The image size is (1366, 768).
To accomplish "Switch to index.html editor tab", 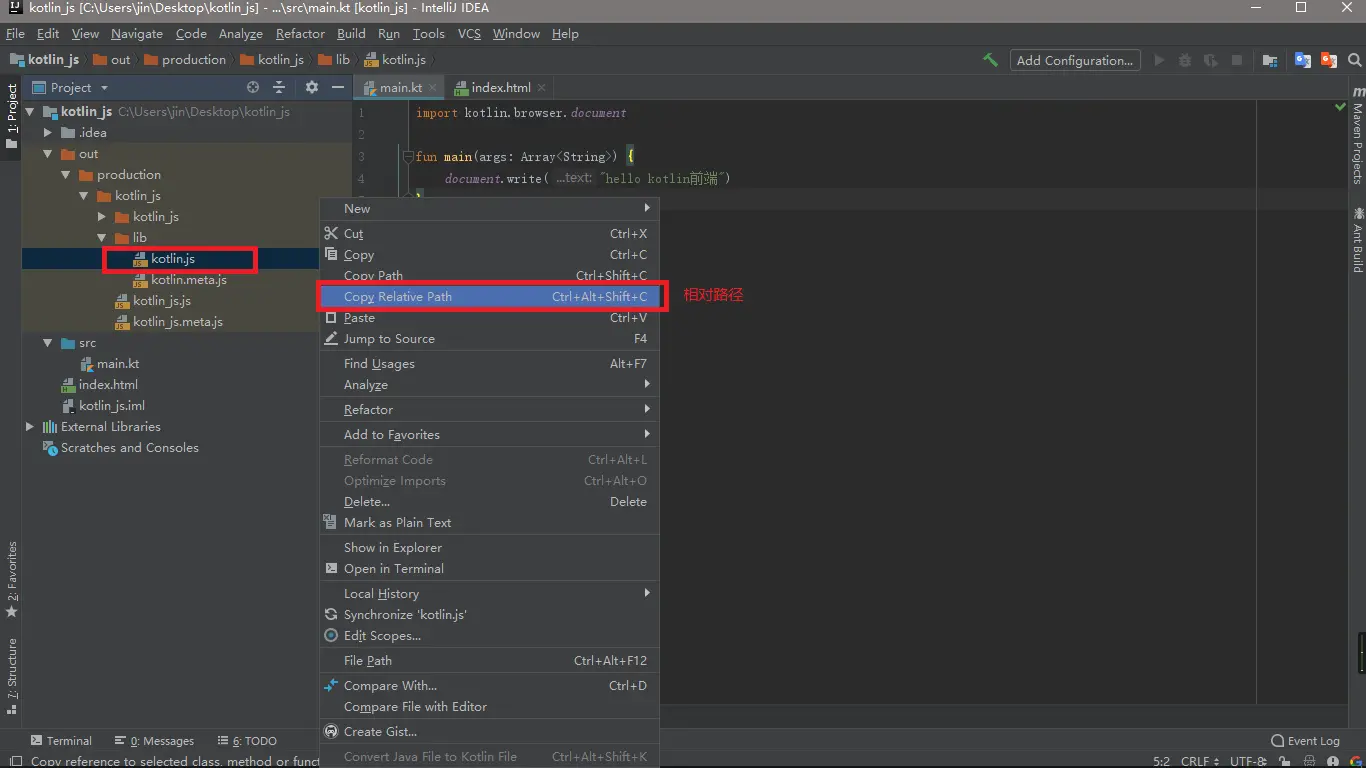I will click(x=500, y=88).
